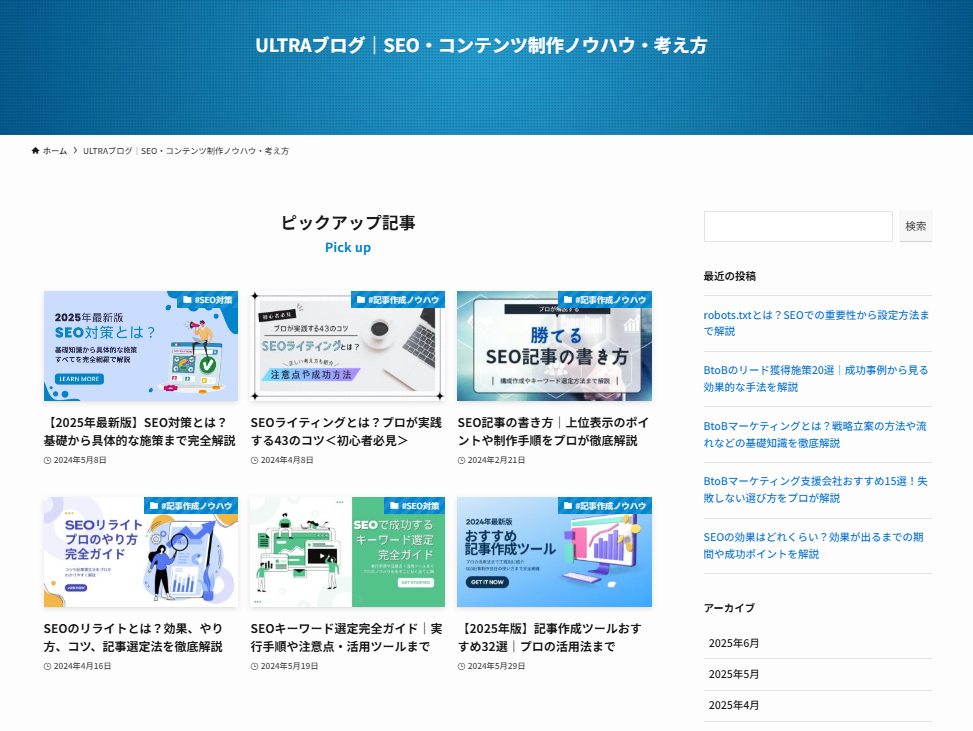This screenshot has width=973, height=731.
Task: Select the 2025年6月 archive entry
Action: click(x=734, y=643)
